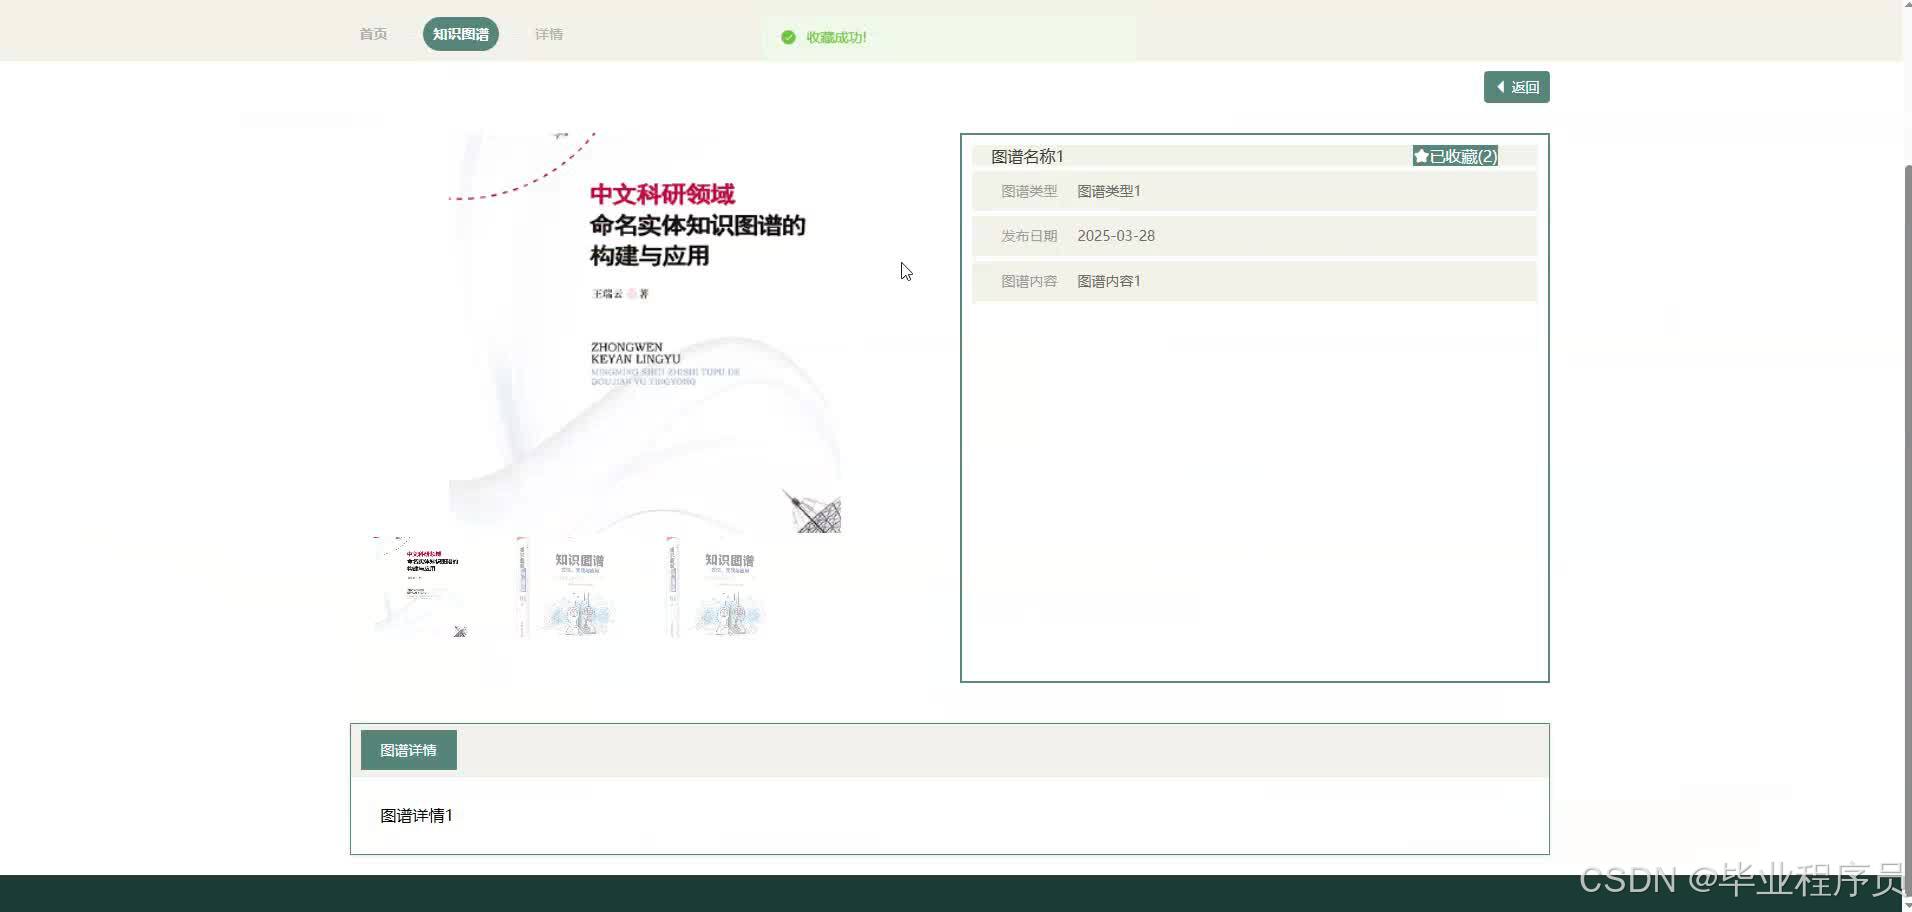Image resolution: width=1912 pixels, height=912 pixels.
Task: Toggle the 已收藏(2) favorite button
Action: tap(1455, 156)
